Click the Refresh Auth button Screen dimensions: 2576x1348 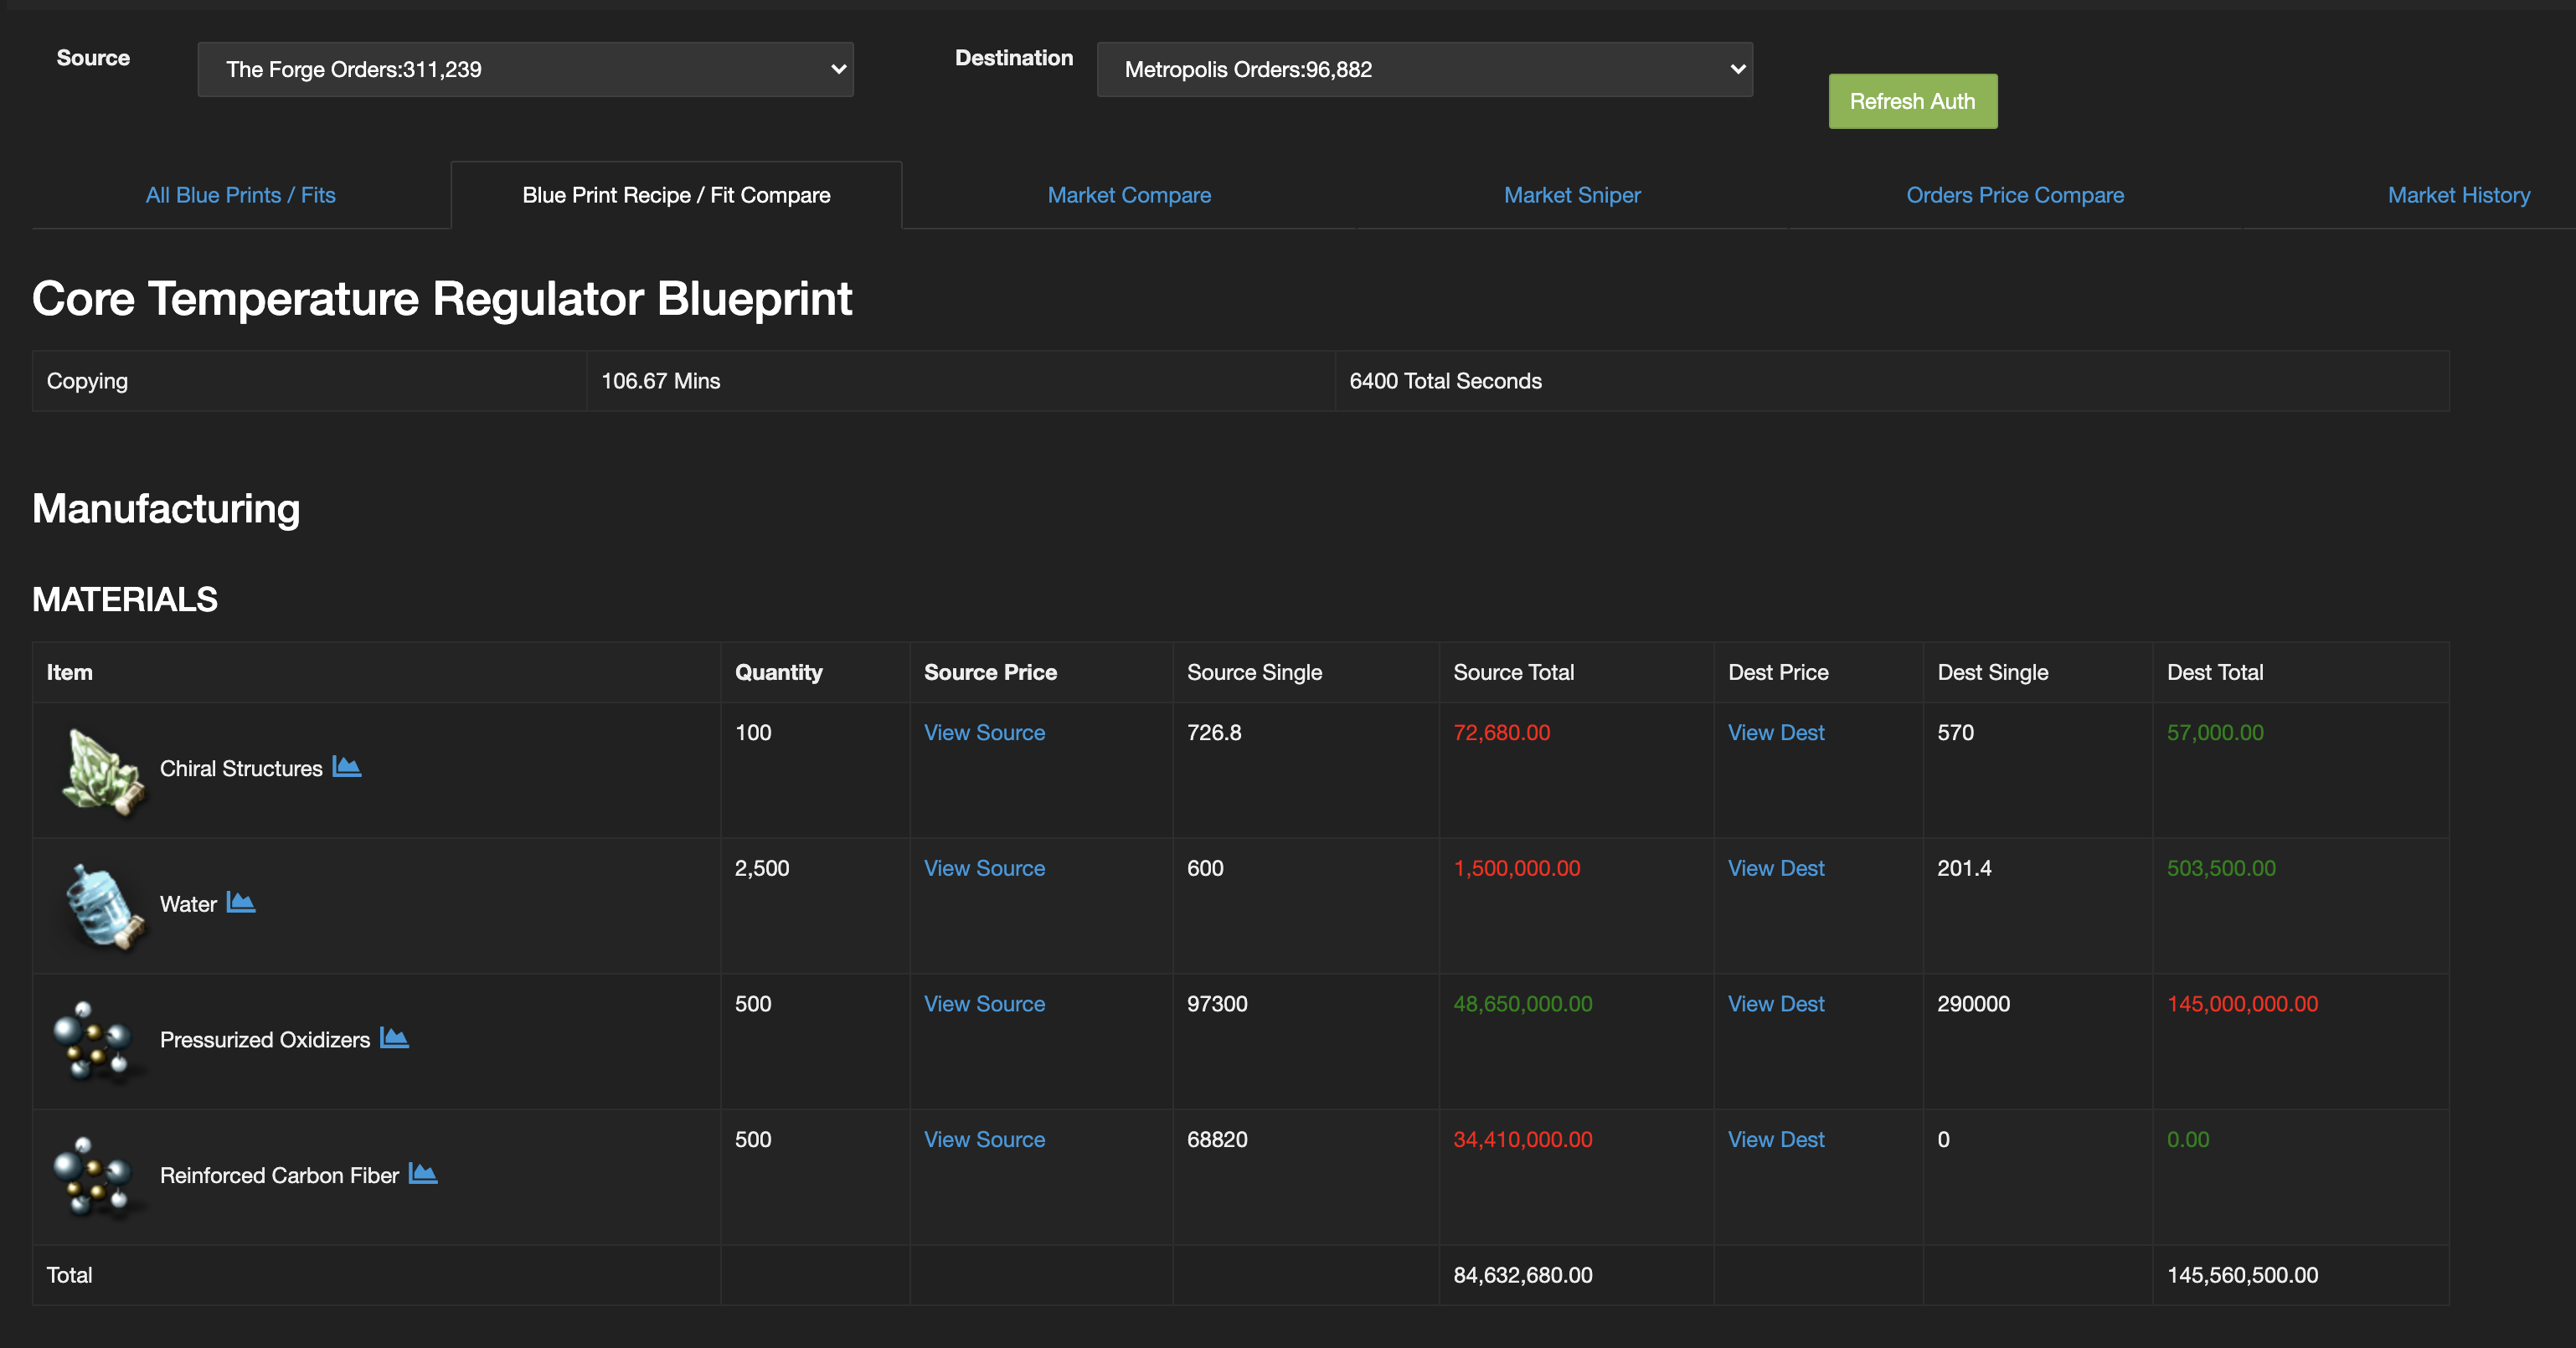tap(1913, 101)
